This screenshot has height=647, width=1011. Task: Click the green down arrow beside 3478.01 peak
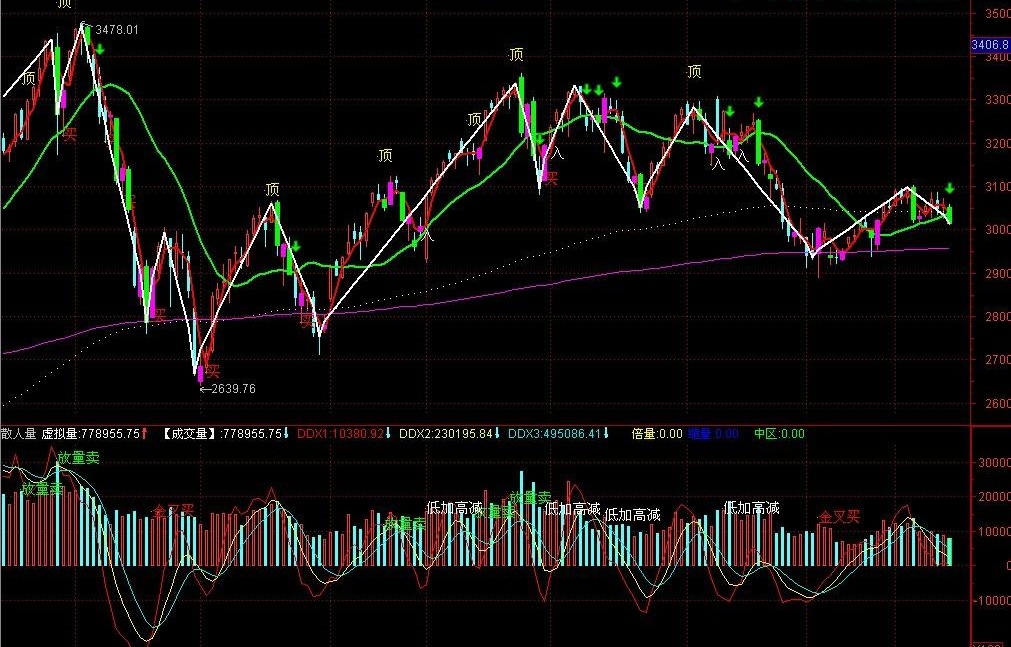click(99, 49)
